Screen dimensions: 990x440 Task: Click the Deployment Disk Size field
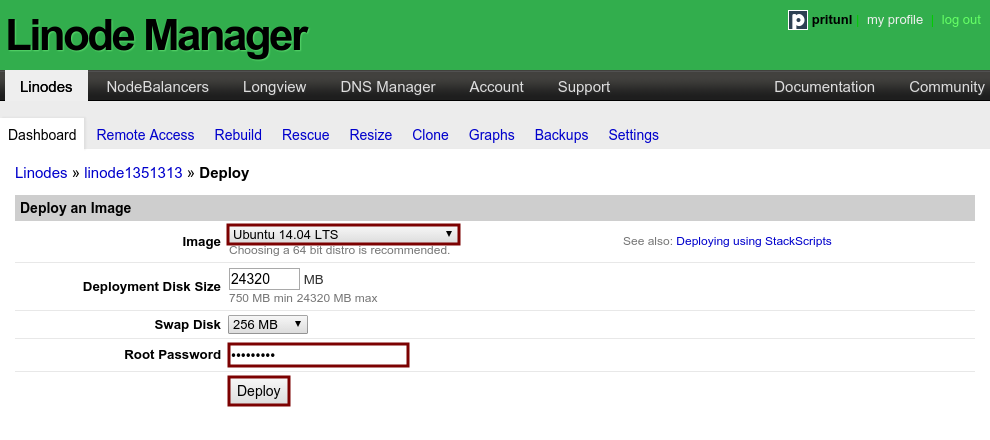click(x=264, y=279)
